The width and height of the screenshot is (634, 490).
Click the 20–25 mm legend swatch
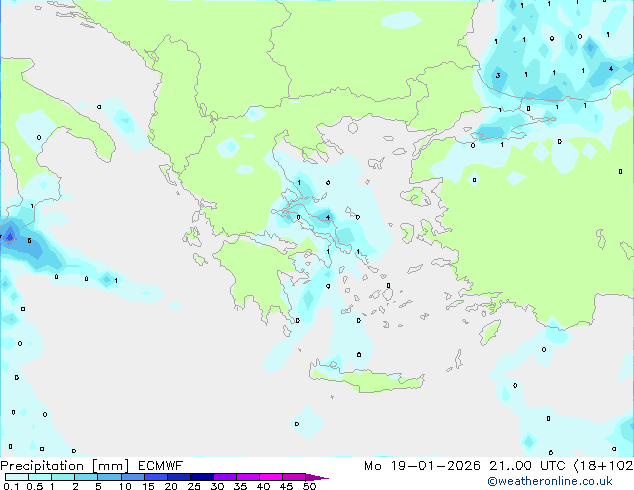178,477
